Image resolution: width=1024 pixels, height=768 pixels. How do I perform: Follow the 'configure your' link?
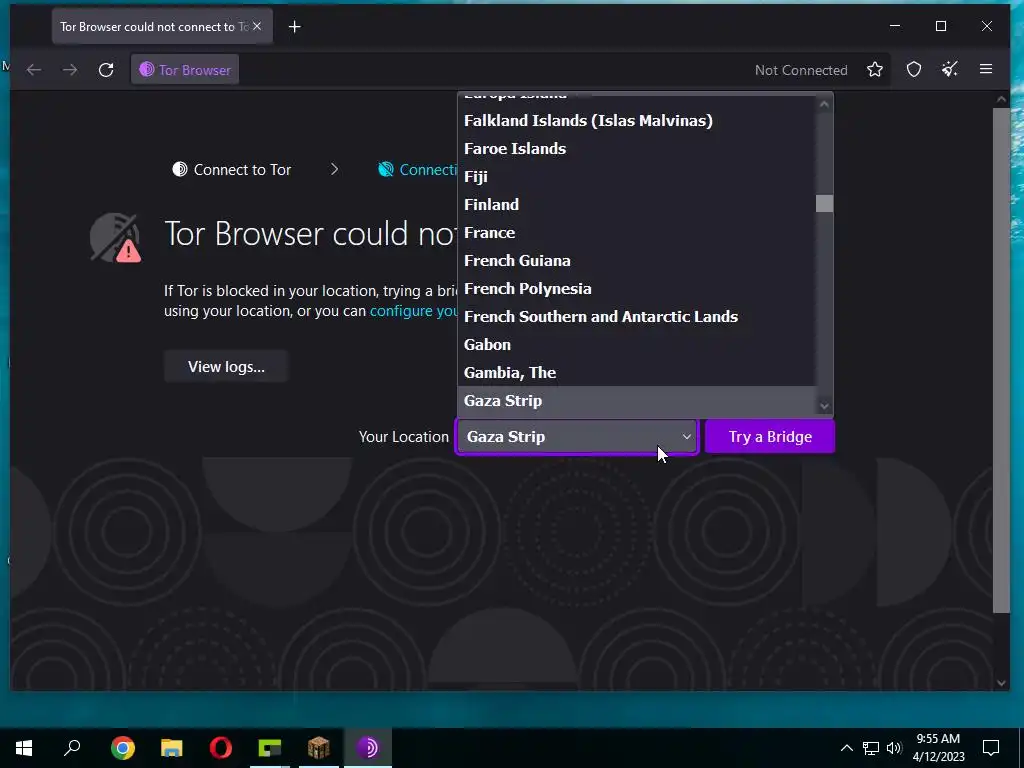[414, 311]
